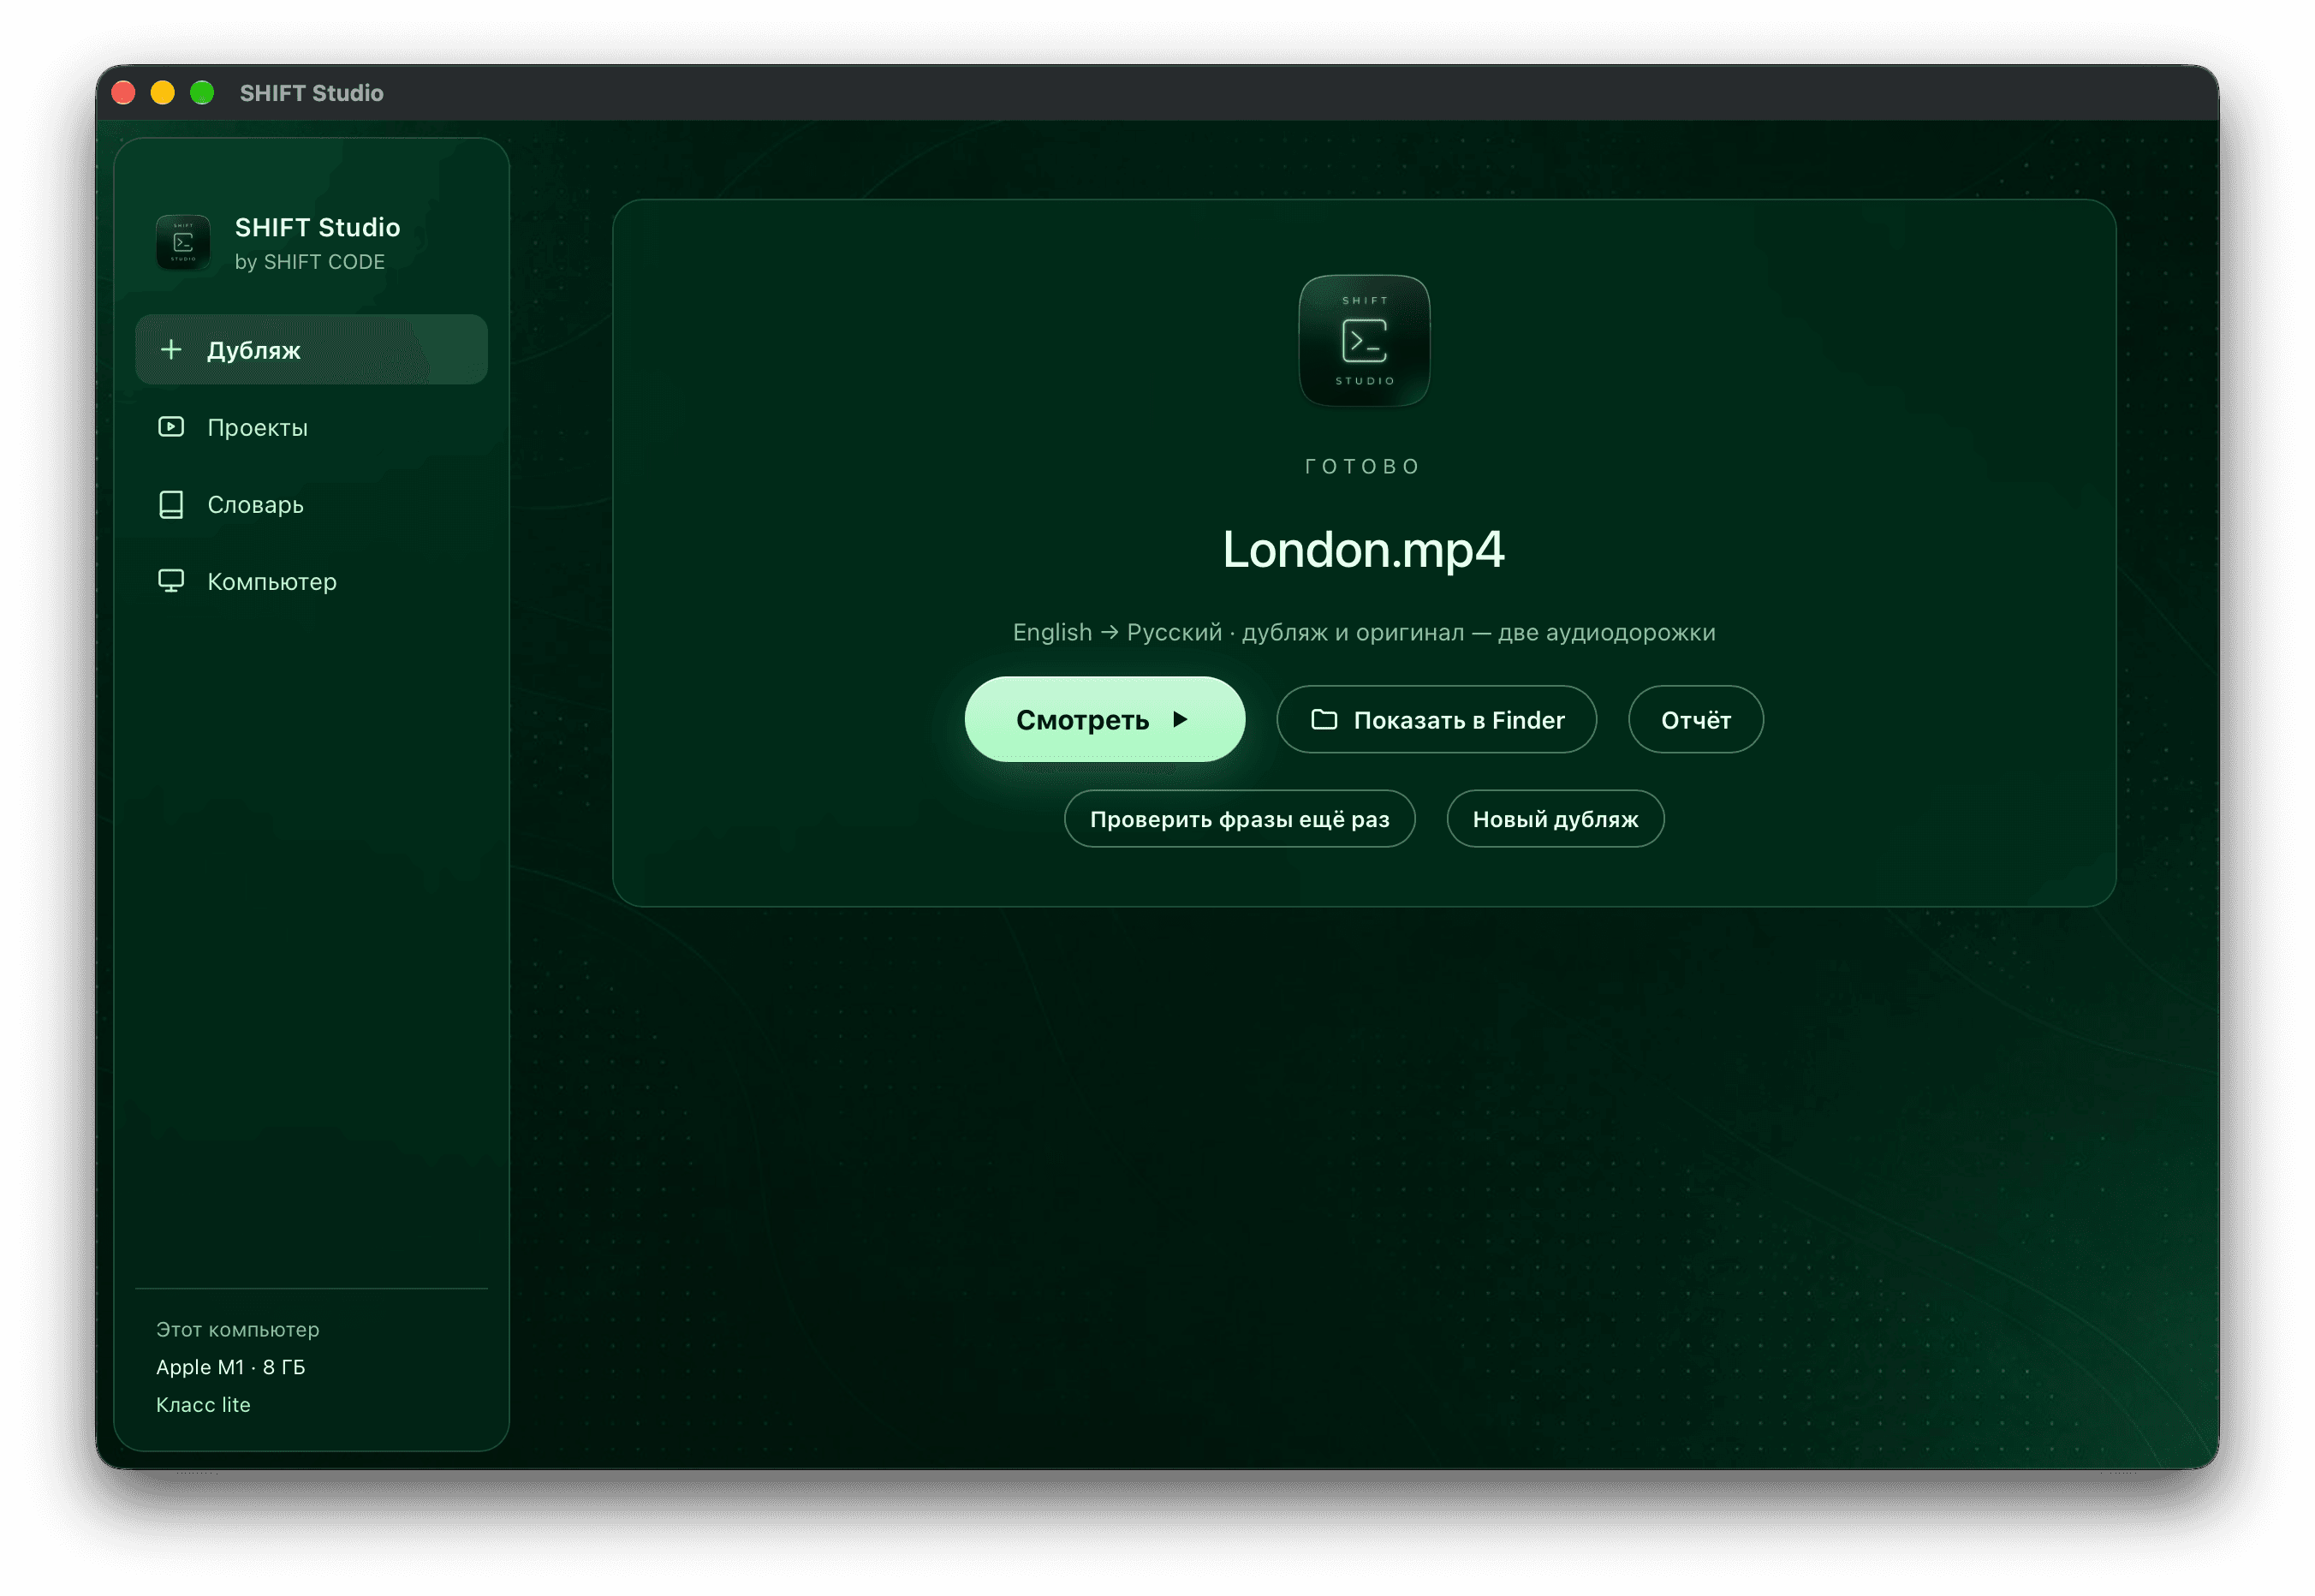Click Проверить фразы ещё раз
The height and width of the screenshot is (1596, 2315).
coord(1239,819)
